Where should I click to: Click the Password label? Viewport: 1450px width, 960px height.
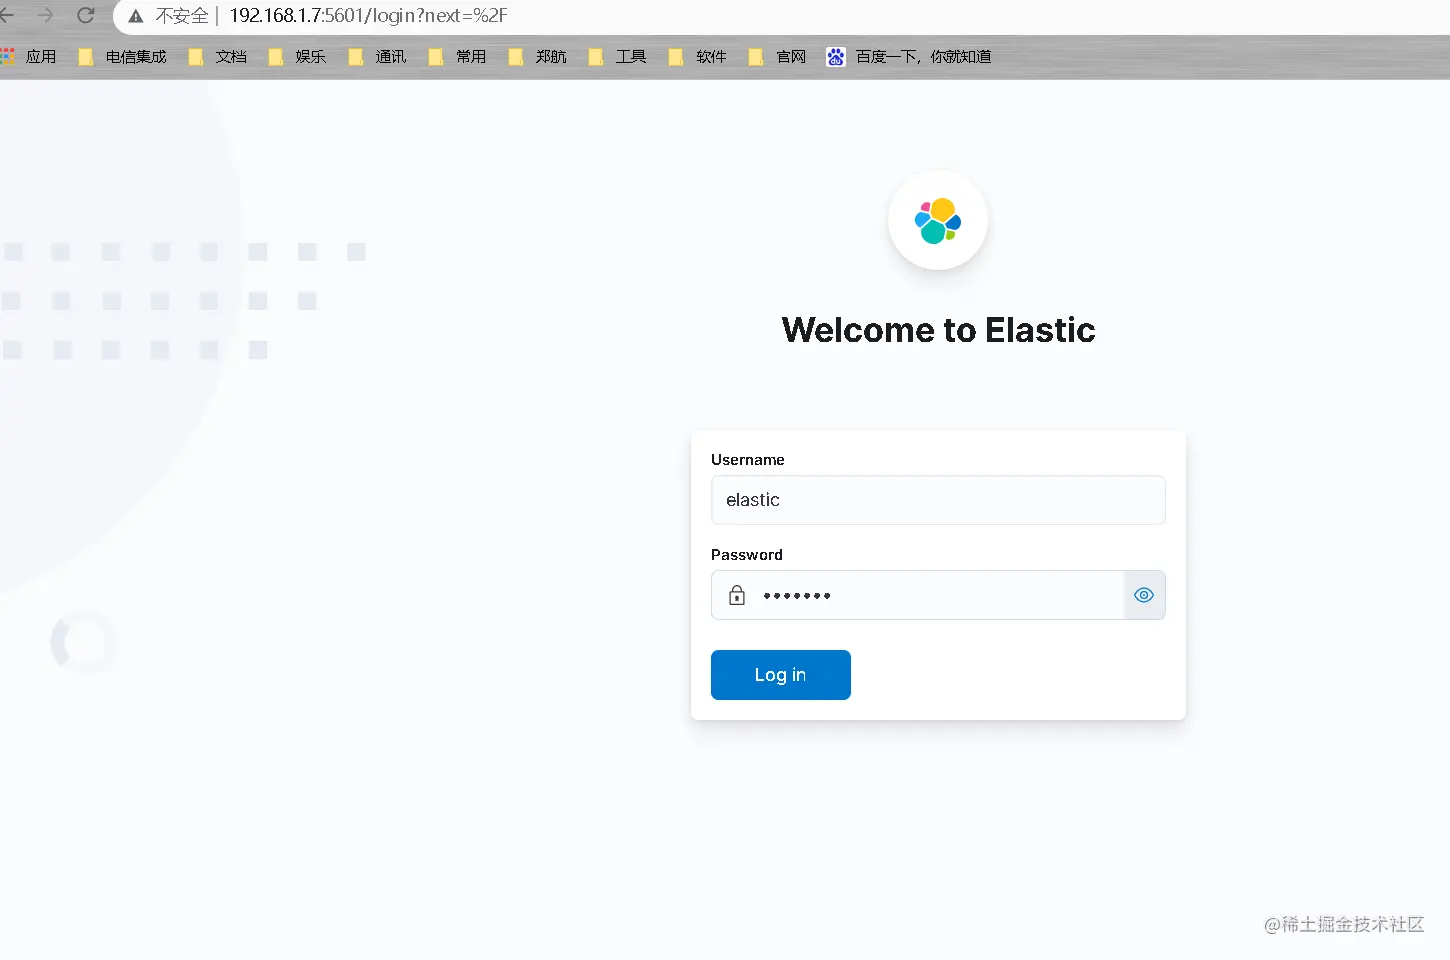click(x=747, y=555)
